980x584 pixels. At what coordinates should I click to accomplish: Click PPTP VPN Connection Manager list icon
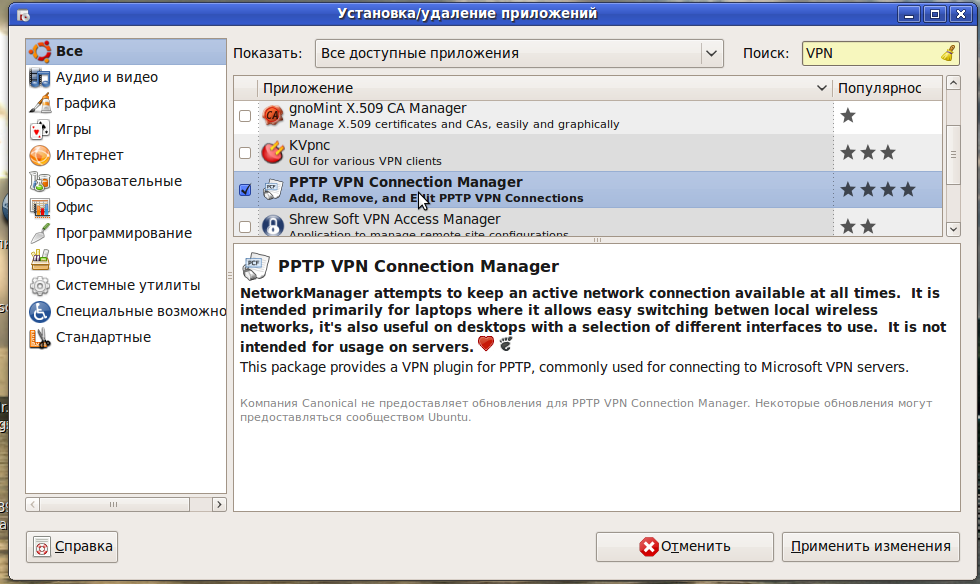coord(272,189)
